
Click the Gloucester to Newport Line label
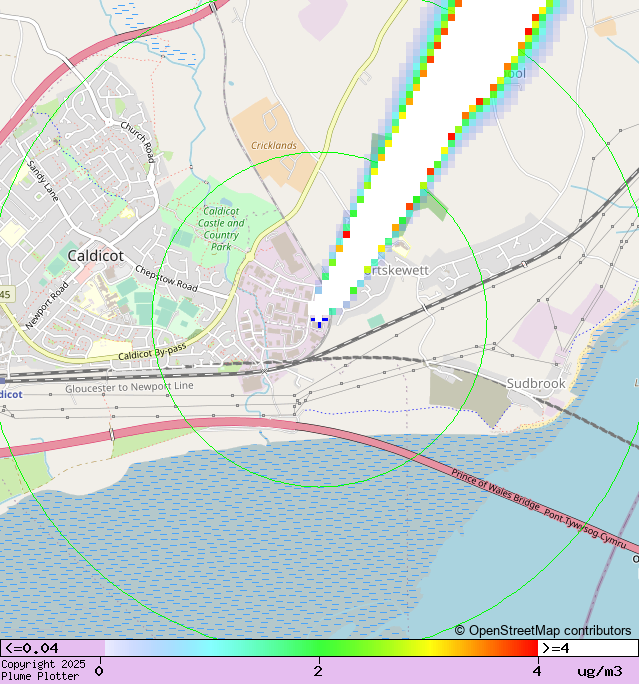pos(129,386)
